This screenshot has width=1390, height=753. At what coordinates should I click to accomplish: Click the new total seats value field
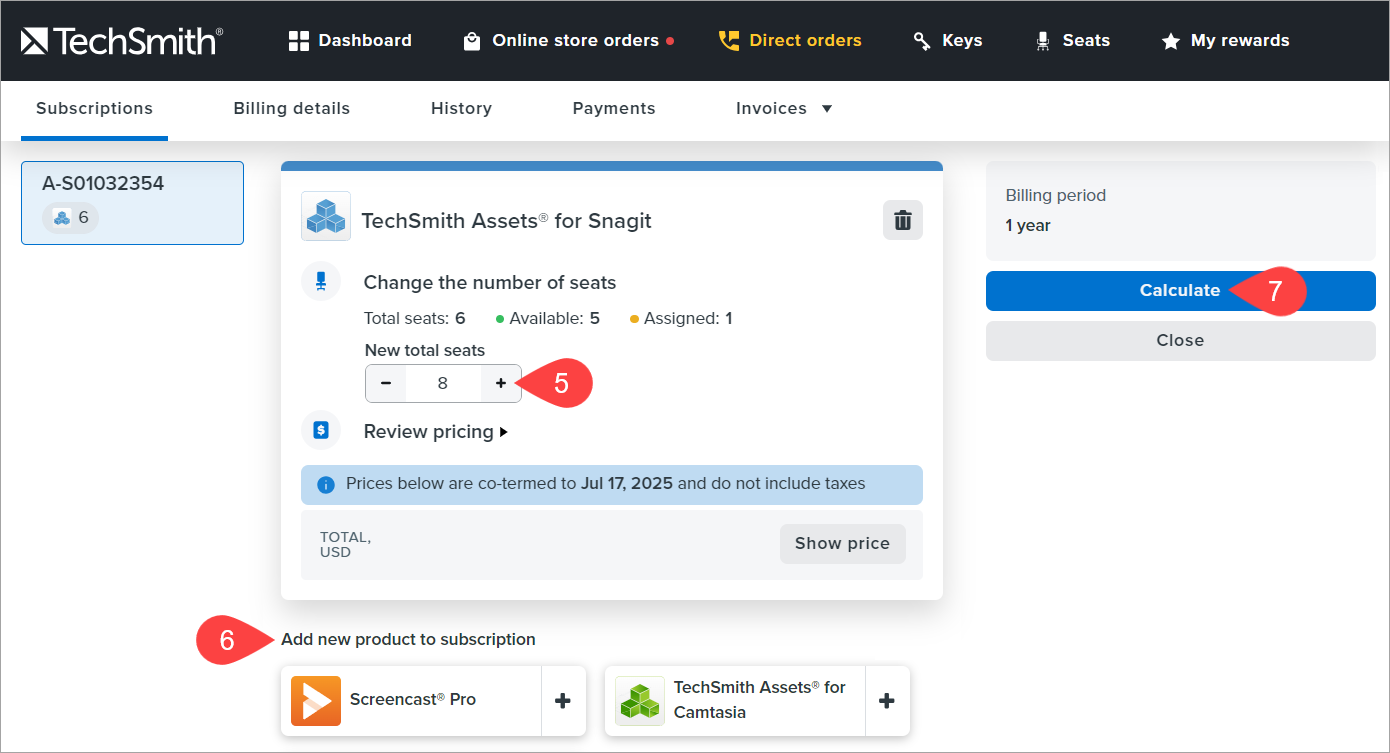tap(443, 383)
